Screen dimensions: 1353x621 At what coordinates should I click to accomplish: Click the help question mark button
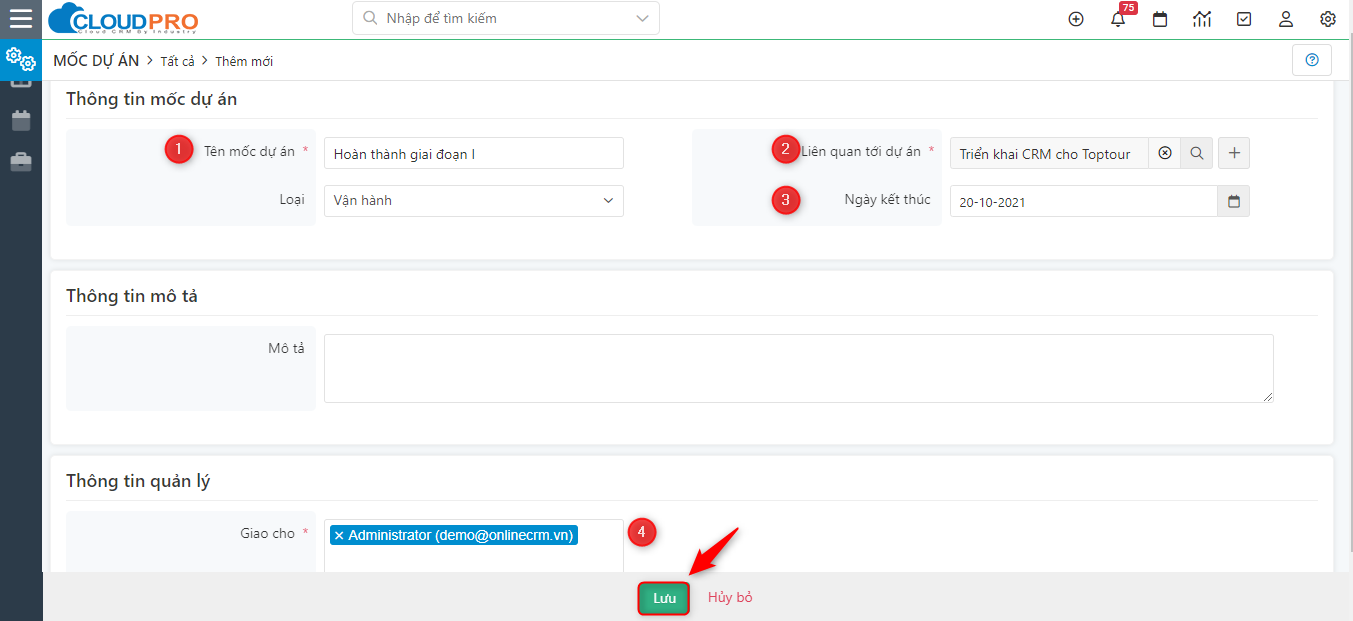pyautogui.click(x=1312, y=60)
